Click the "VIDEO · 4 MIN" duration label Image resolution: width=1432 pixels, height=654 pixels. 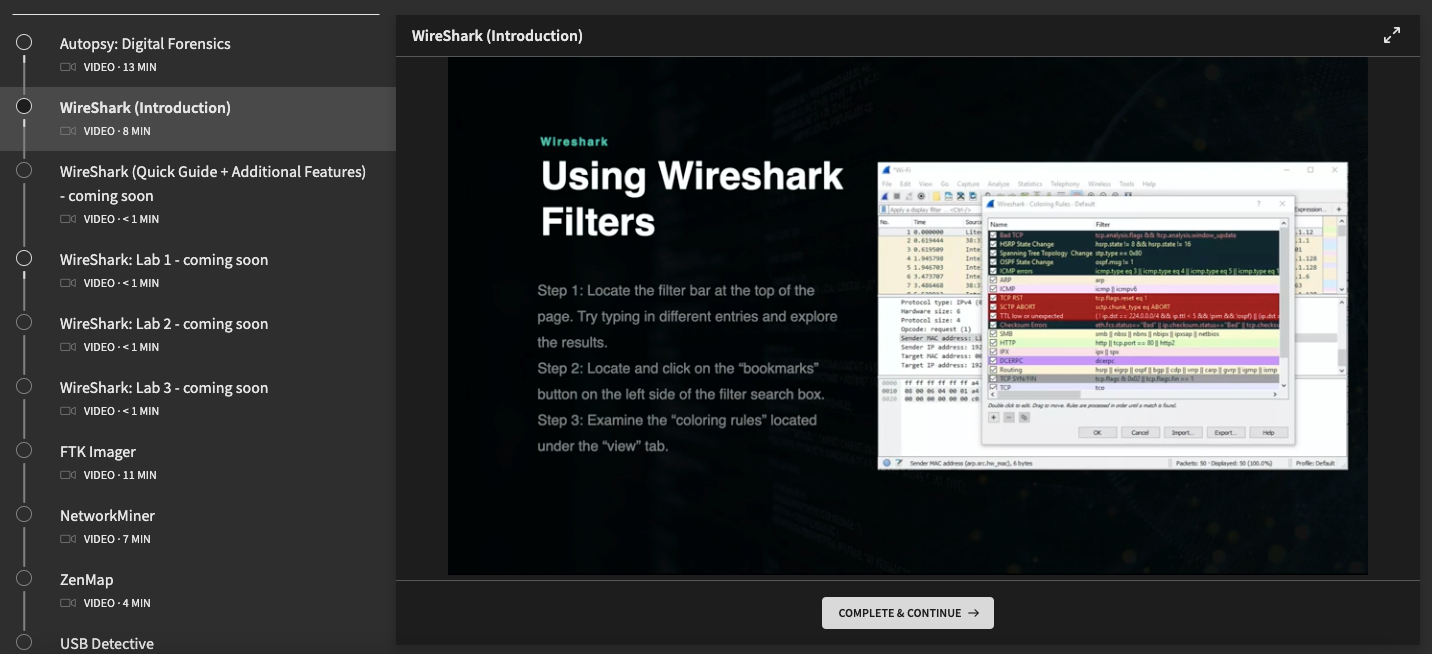(x=117, y=603)
